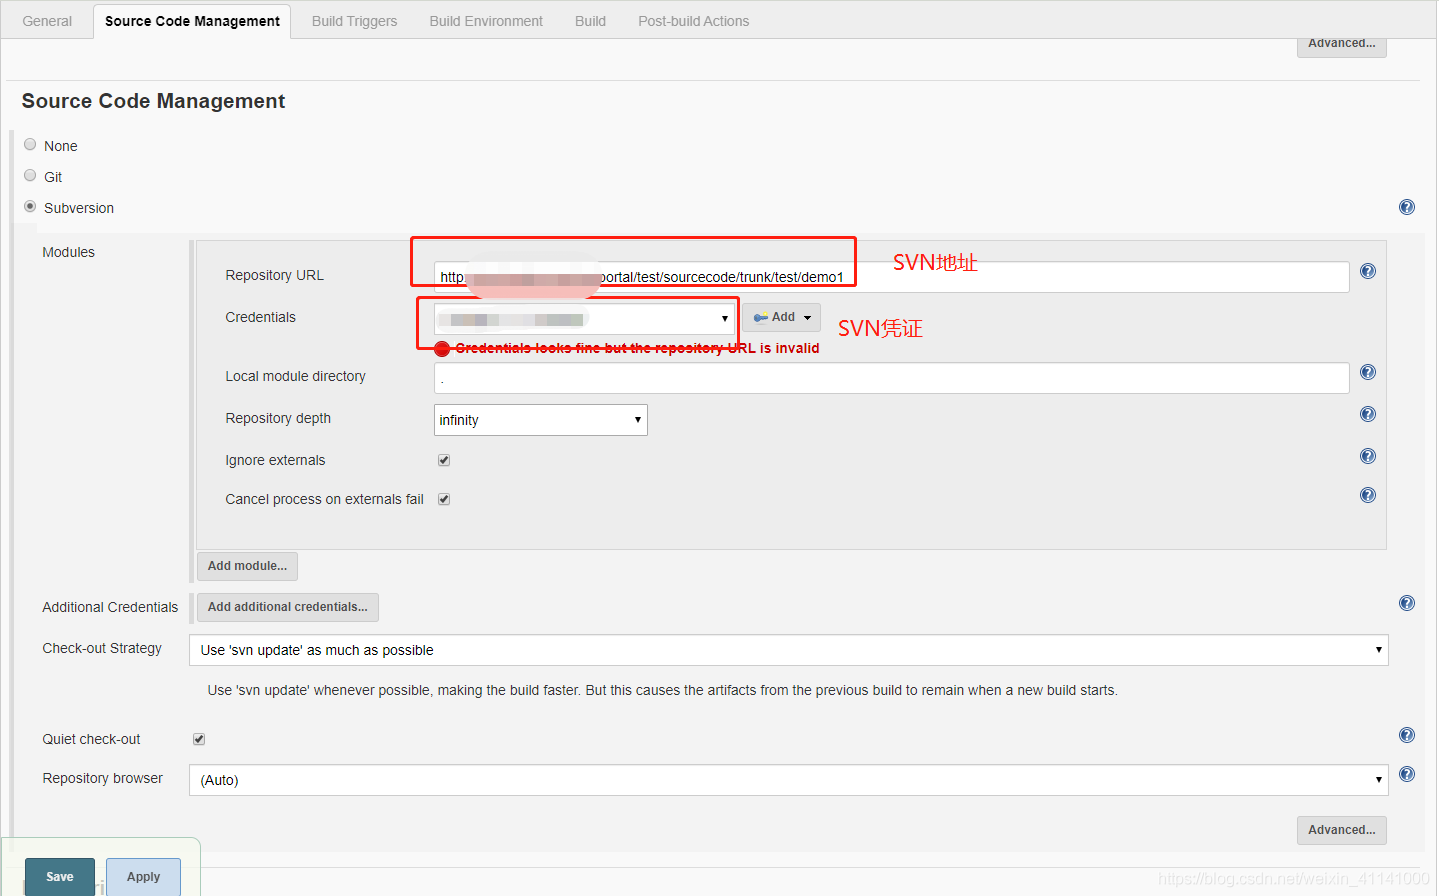Open help for Repository depth
Image resolution: width=1439 pixels, height=896 pixels.
pos(1368,414)
